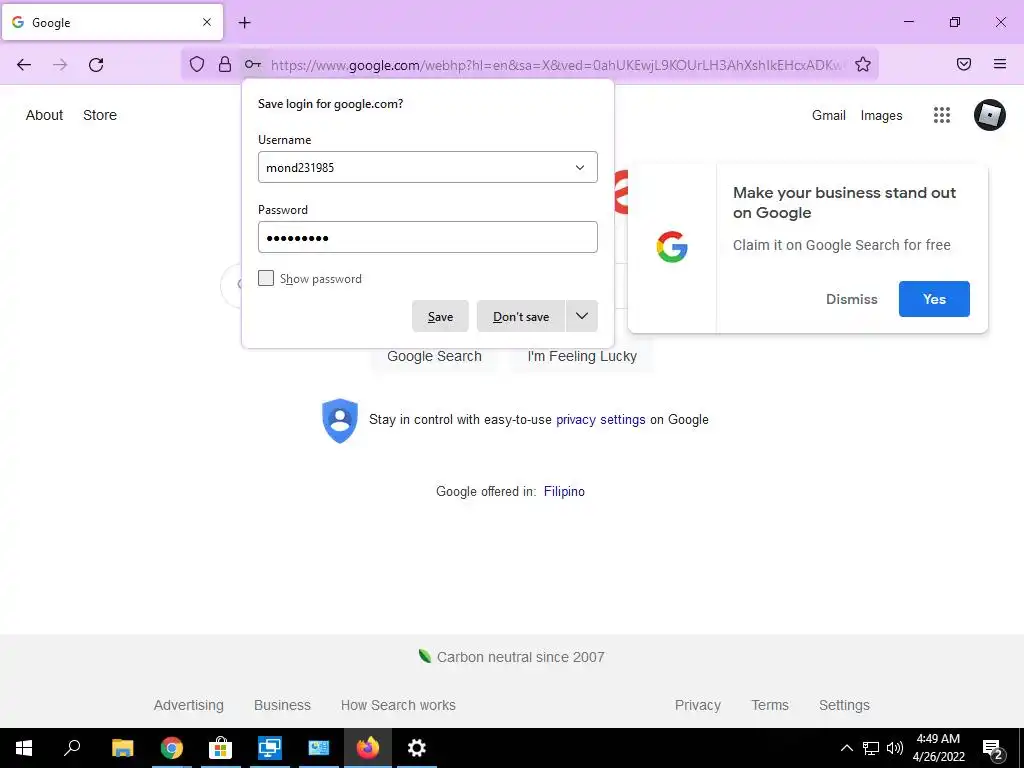Screen dimensions: 1024x768
Task: Click the network tray icon
Action: pos(871,748)
